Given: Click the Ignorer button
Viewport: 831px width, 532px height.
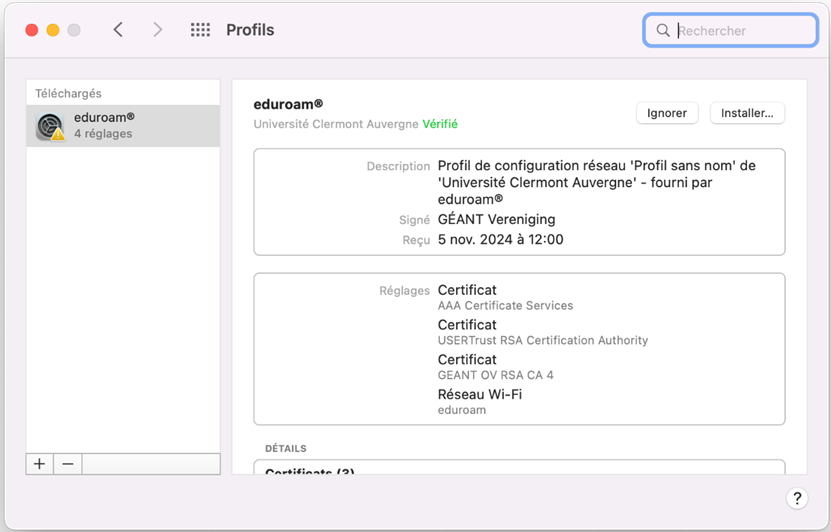Looking at the screenshot, I should [x=667, y=113].
